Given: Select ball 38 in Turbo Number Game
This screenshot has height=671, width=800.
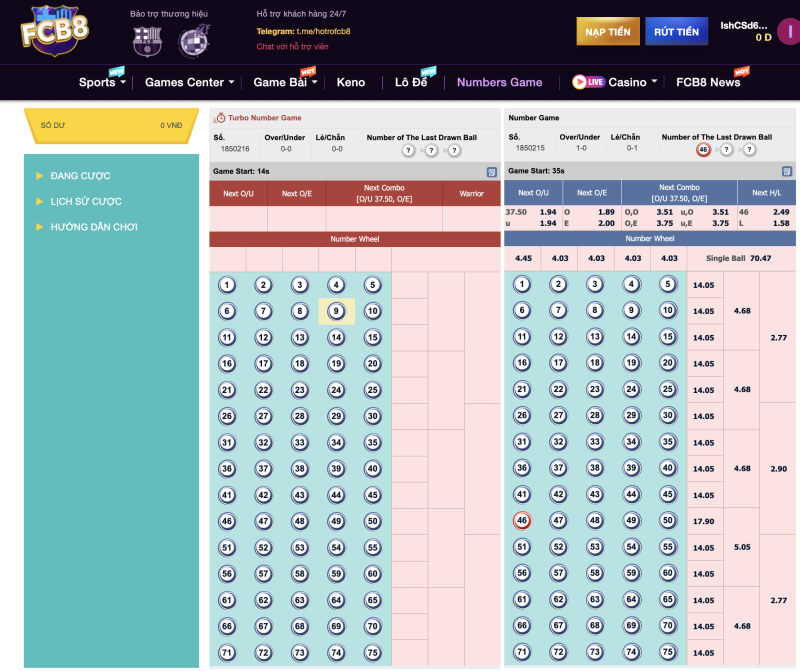Looking at the screenshot, I should (300, 469).
